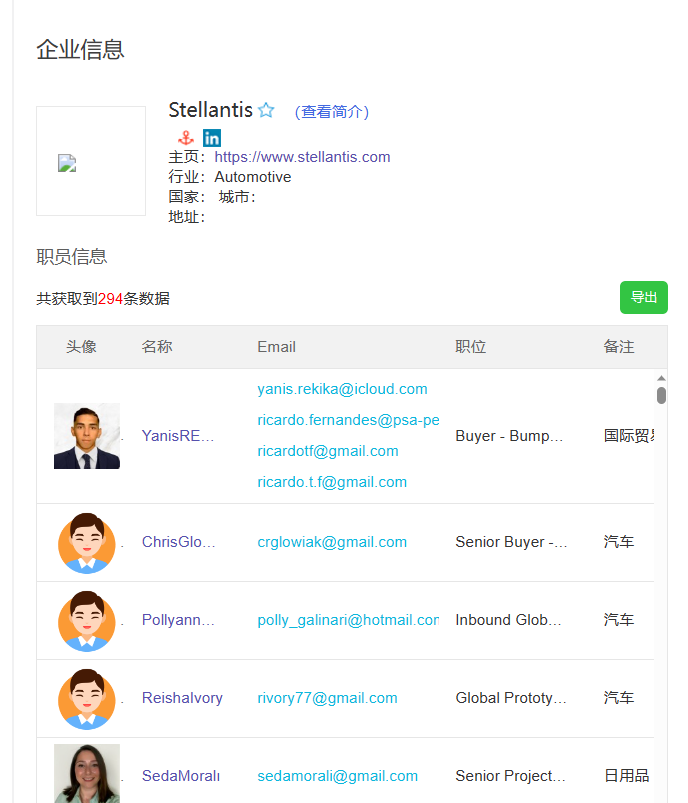Select the Buyer - Bump... position cell
Image resolution: width=688 pixels, height=803 pixels.
(509, 436)
